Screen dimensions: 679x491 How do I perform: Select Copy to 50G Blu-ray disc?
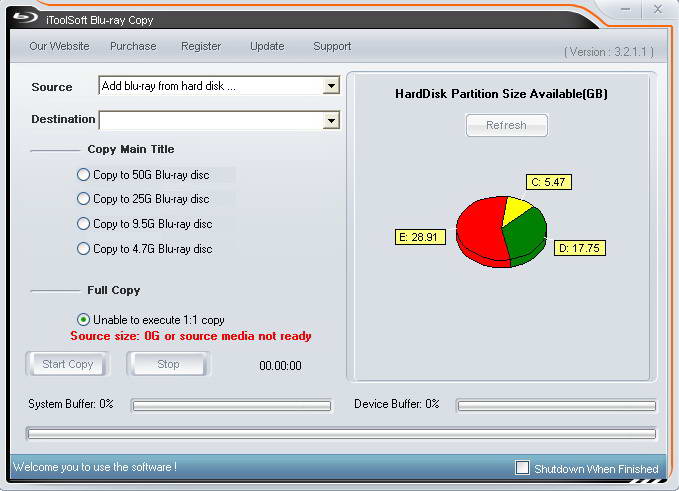(x=143, y=175)
